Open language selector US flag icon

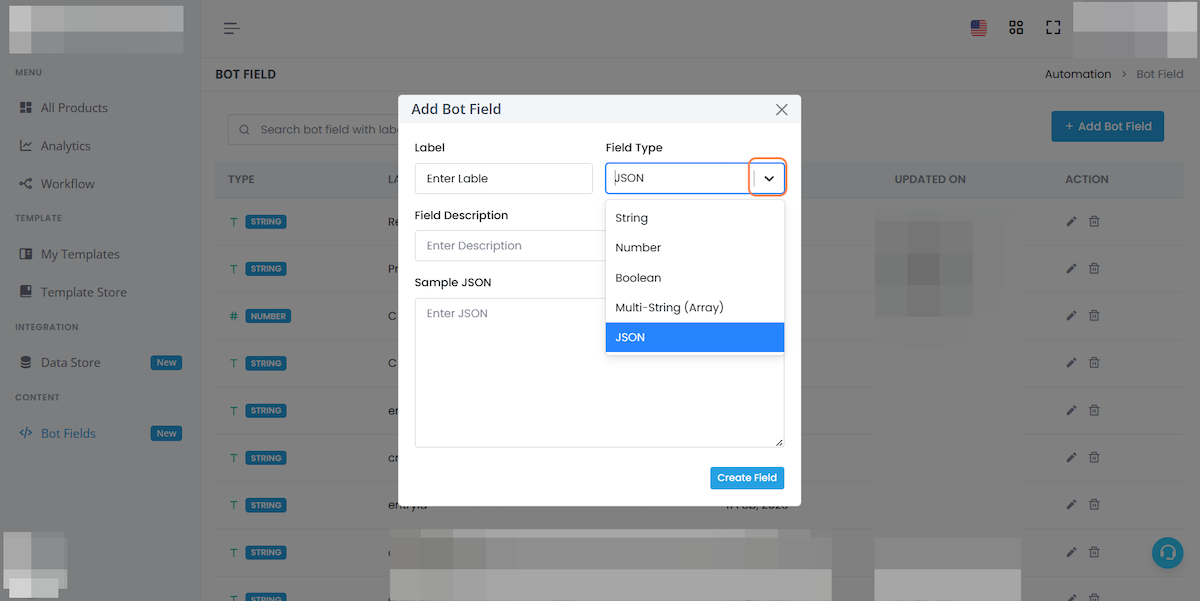pos(979,28)
